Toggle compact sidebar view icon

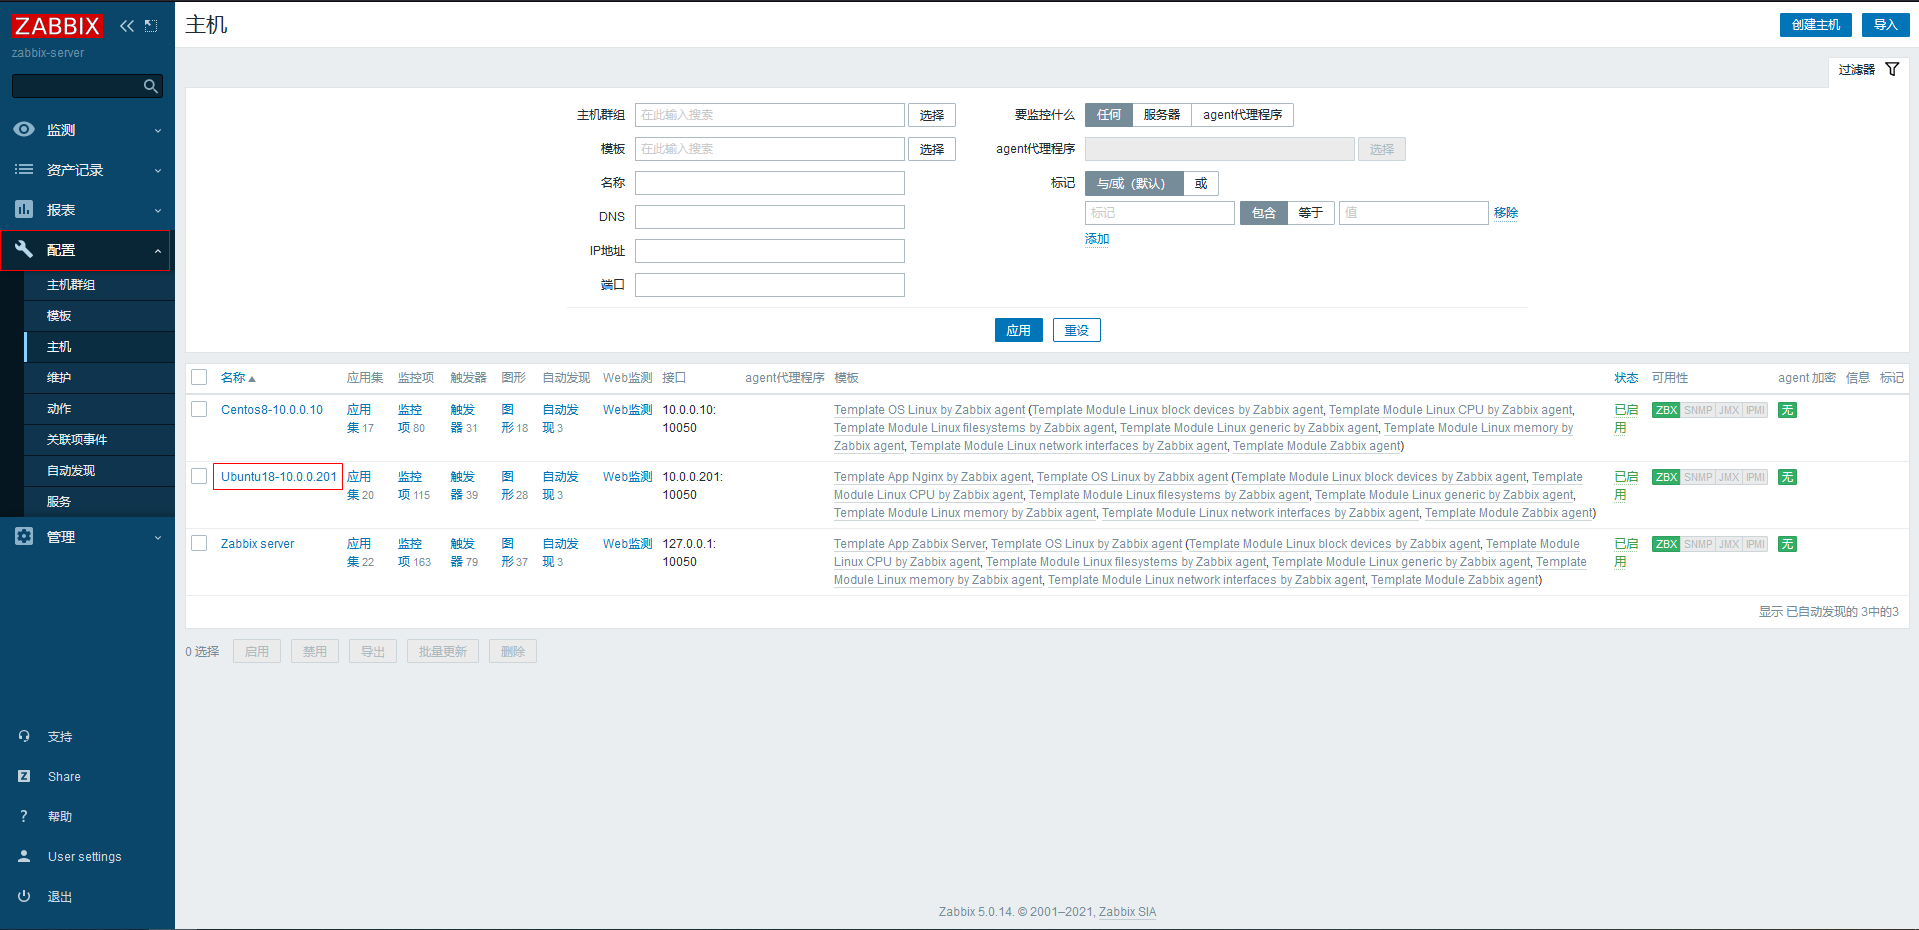coord(151,26)
